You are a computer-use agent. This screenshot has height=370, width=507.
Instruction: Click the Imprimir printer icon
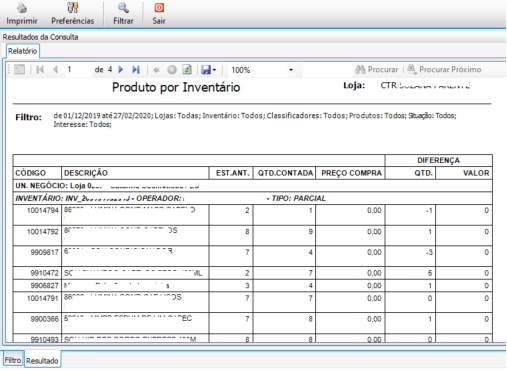pyautogui.click(x=22, y=8)
